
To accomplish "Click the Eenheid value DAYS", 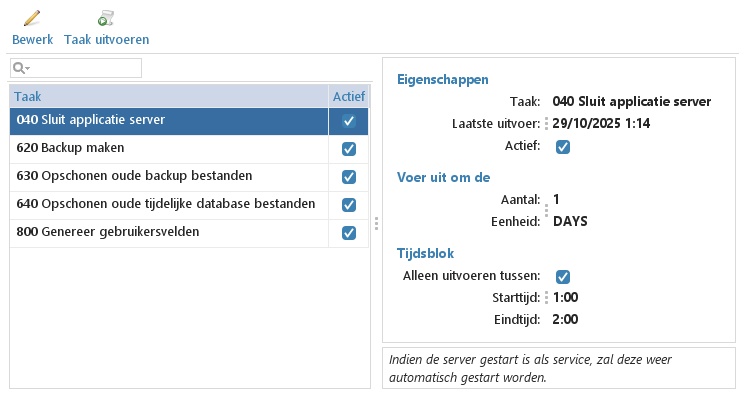I will pos(570,221).
